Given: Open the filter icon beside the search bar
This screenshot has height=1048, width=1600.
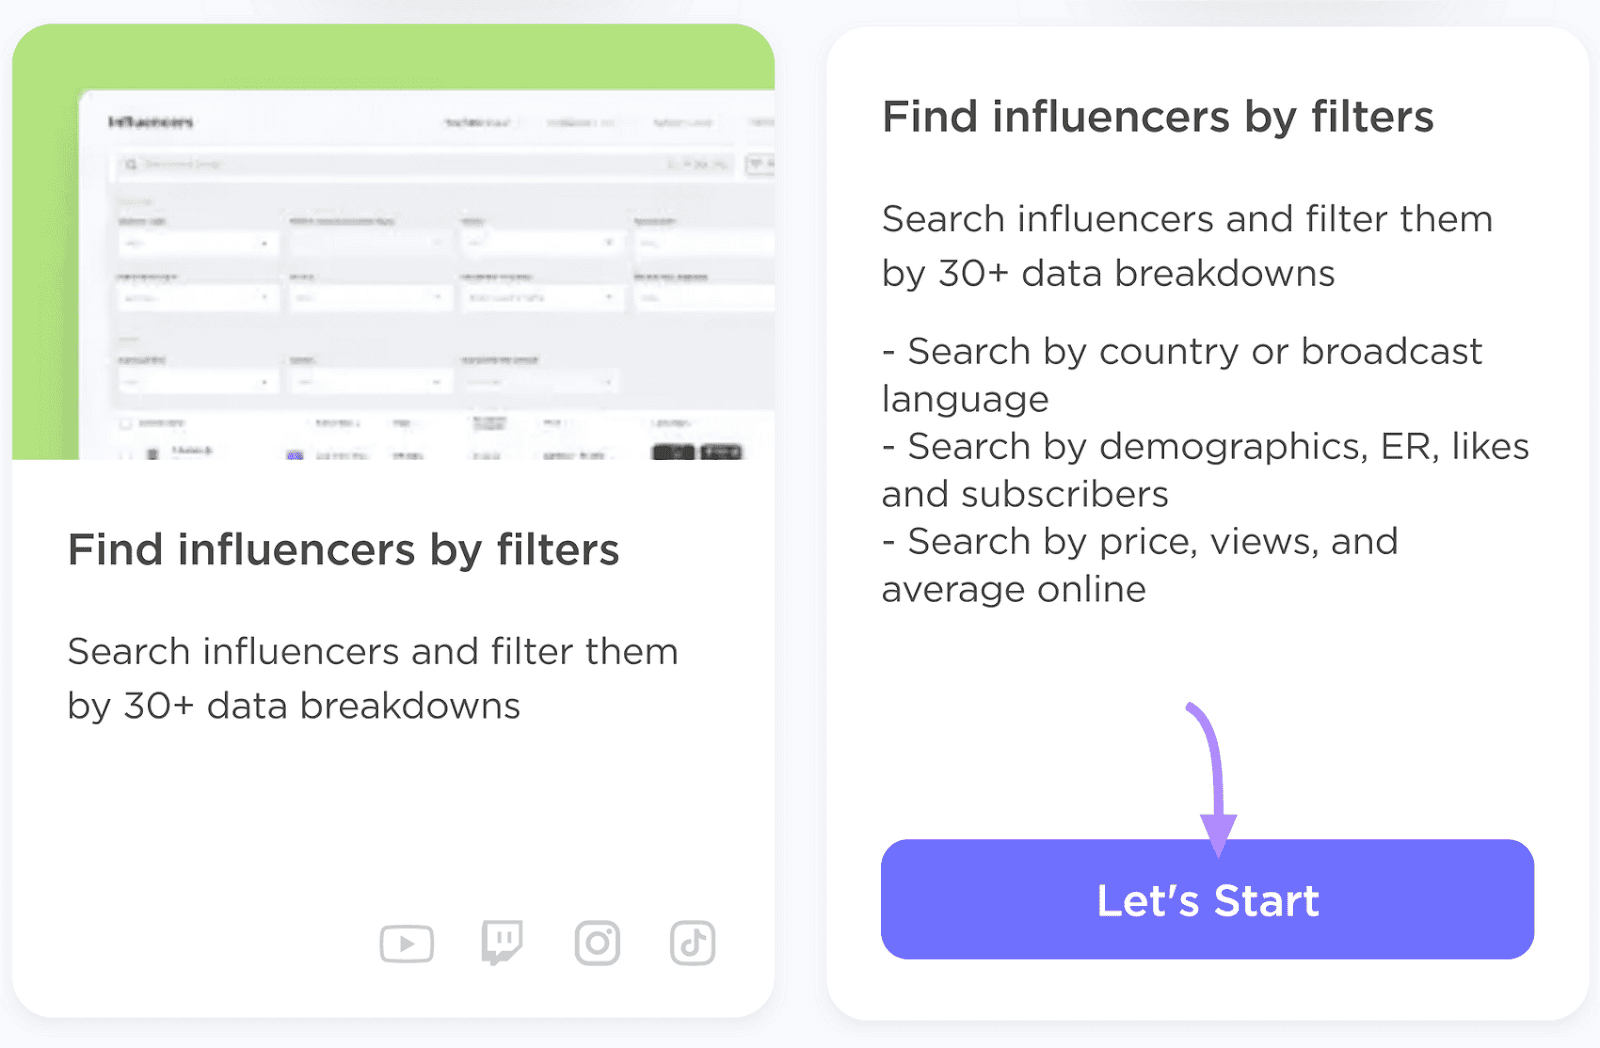Looking at the screenshot, I should [x=758, y=164].
